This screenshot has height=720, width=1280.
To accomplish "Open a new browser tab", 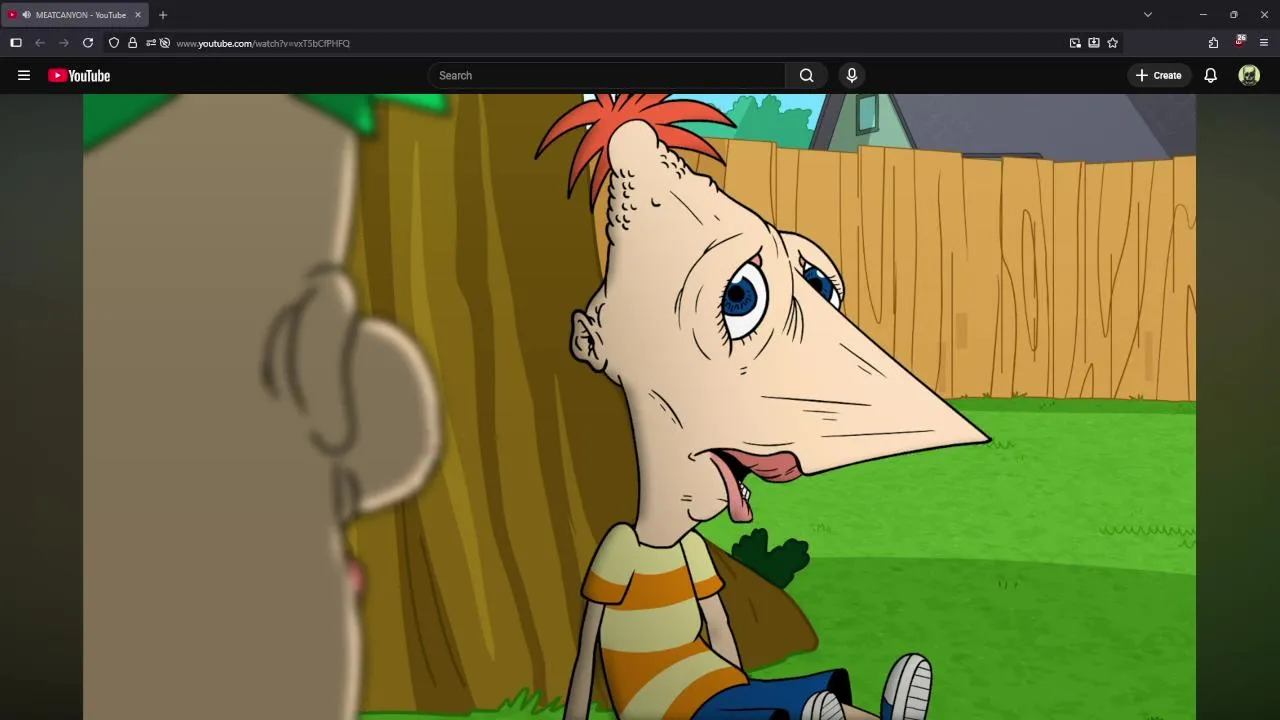I will (x=163, y=15).
